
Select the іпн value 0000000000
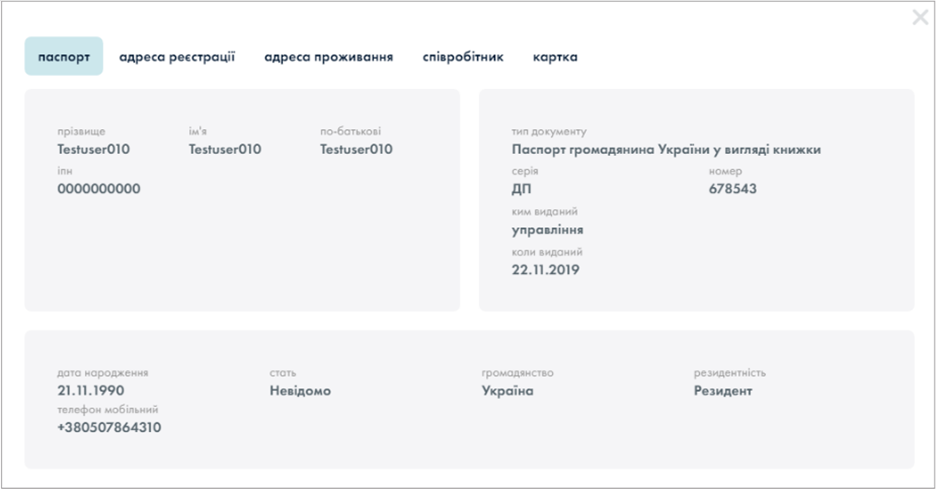(x=99, y=189)
